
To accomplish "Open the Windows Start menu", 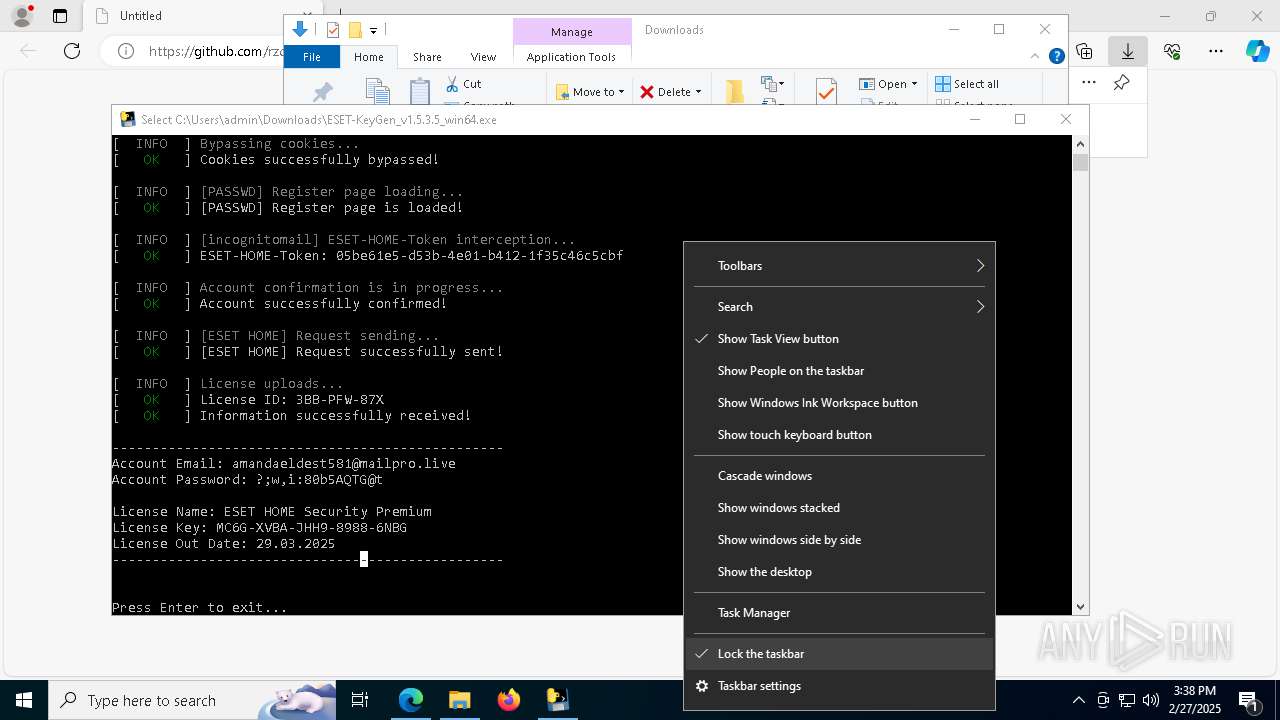I will [x=24, y=700].
